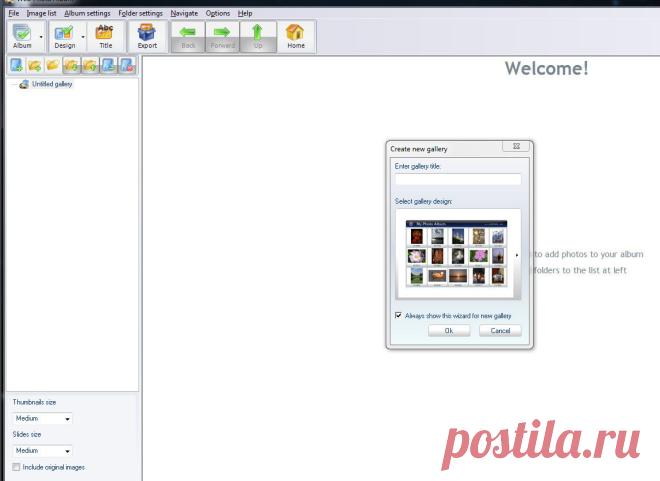This screenshot has width=660, height=481.
Task: Open the Slides size Medium dropdown
Action: pyautogui.click(x=42, y=451)
